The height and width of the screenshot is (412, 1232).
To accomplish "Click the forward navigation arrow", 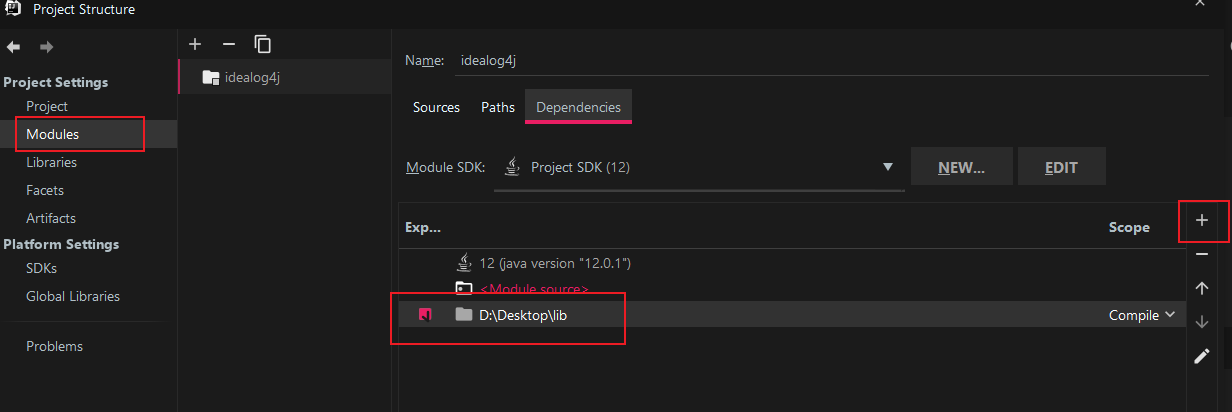I will (x=46, y=46).
